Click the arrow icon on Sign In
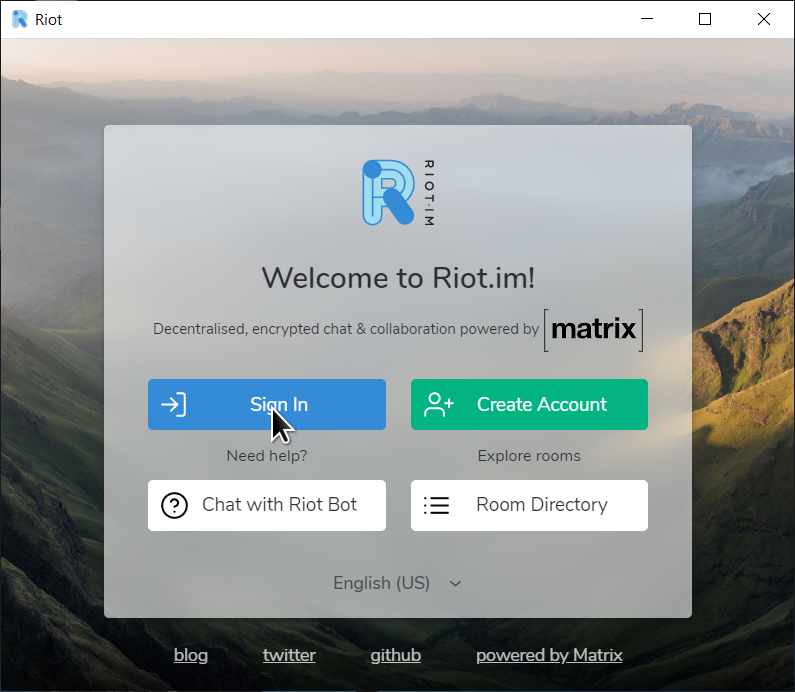Screen dimensions: 795x692 (174, 405)
